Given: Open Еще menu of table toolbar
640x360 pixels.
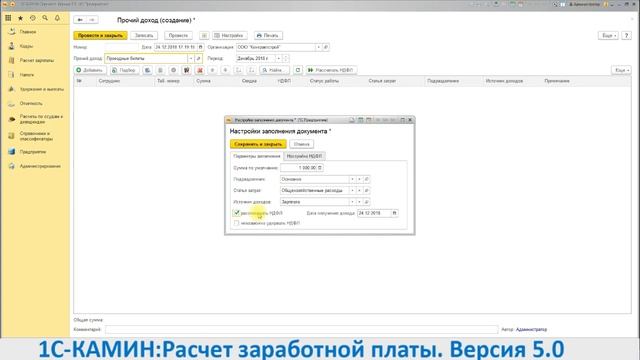Looking at the screenshot, I should click(621, 70).
